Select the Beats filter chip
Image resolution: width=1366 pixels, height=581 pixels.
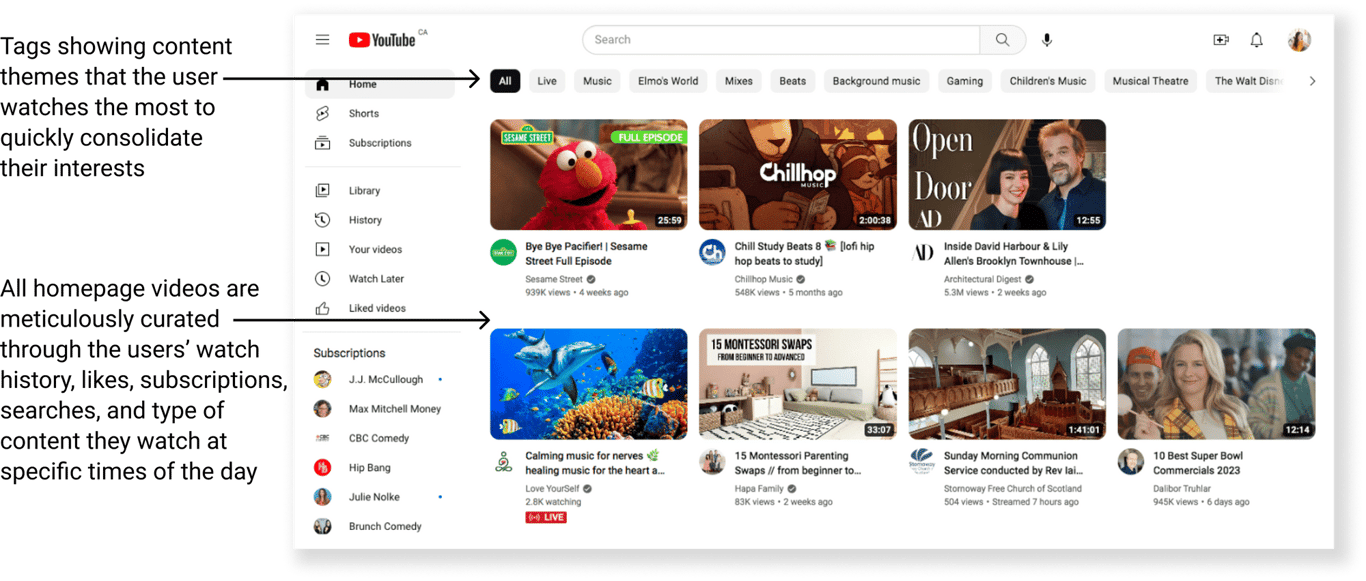pos(793,81)
